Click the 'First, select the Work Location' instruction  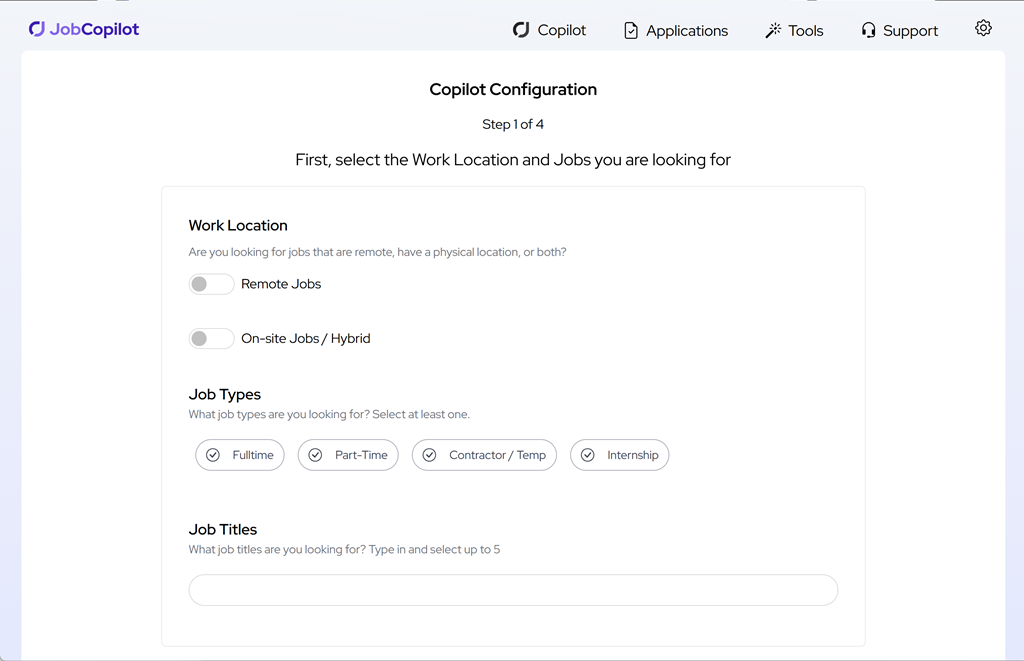pyautogui.click(x=513, y=160)
